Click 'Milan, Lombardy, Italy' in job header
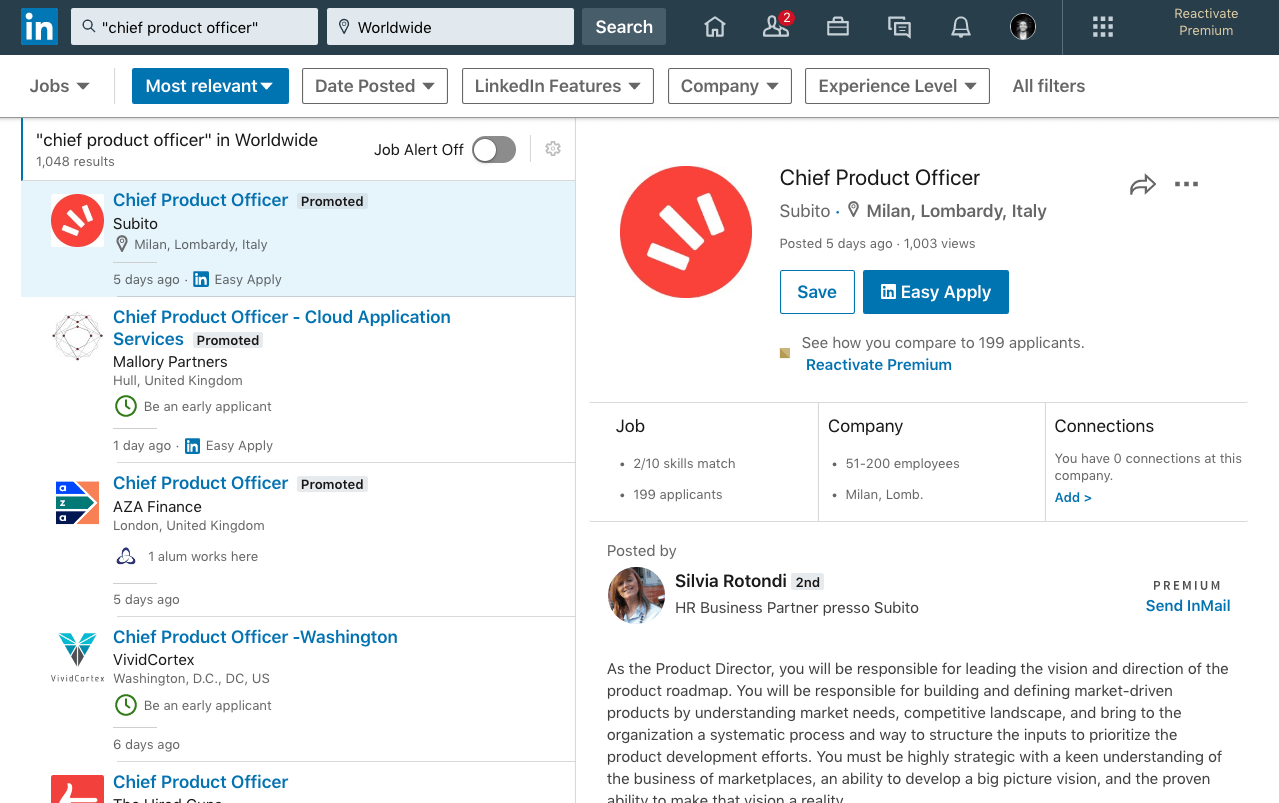The image size is (1279, 803). 956,211
